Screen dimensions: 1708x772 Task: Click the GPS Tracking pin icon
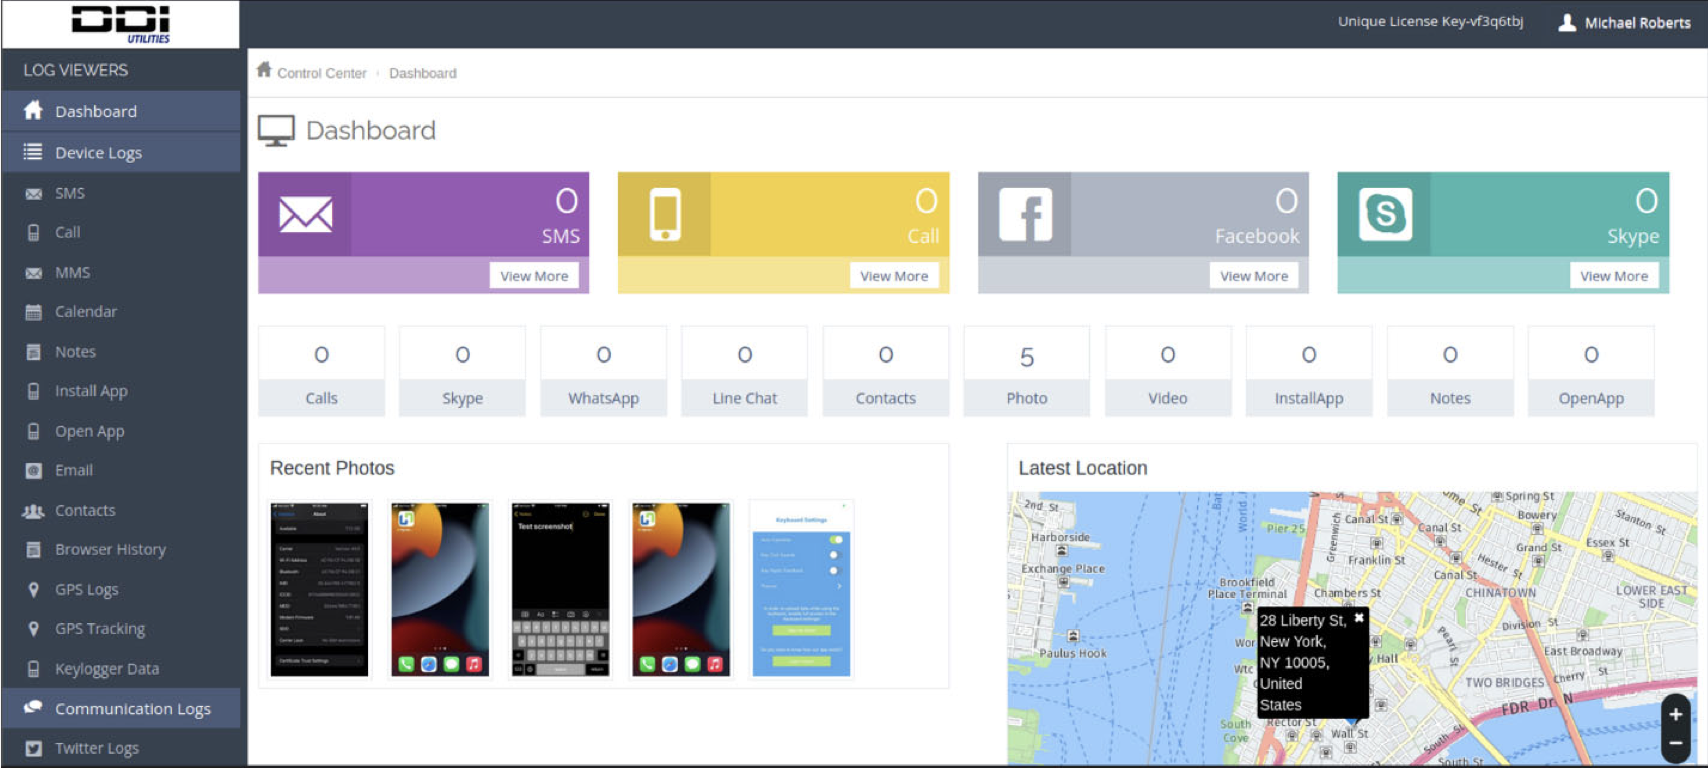coord(34,628)
